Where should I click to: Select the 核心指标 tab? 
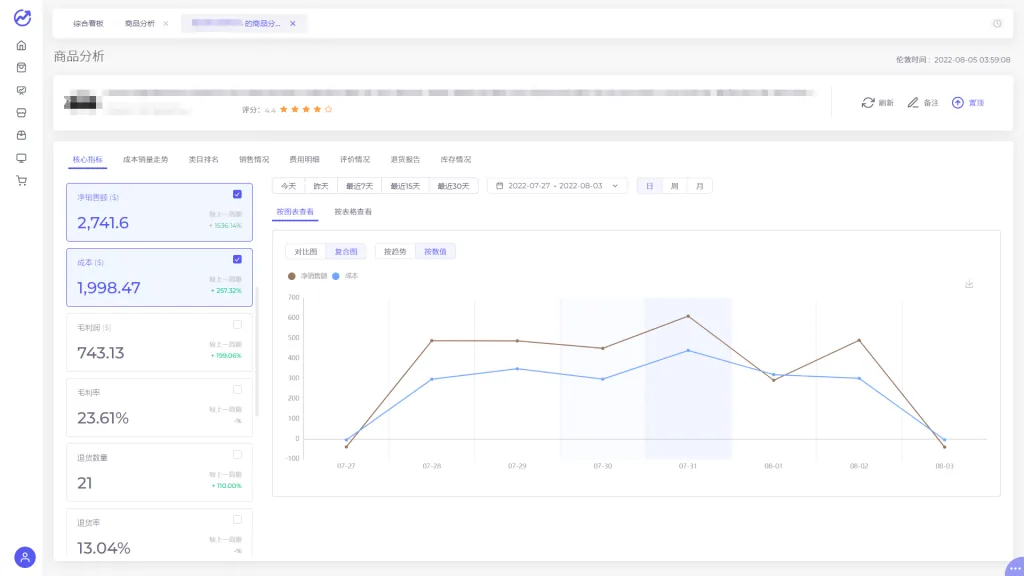(x=88, y=159)
